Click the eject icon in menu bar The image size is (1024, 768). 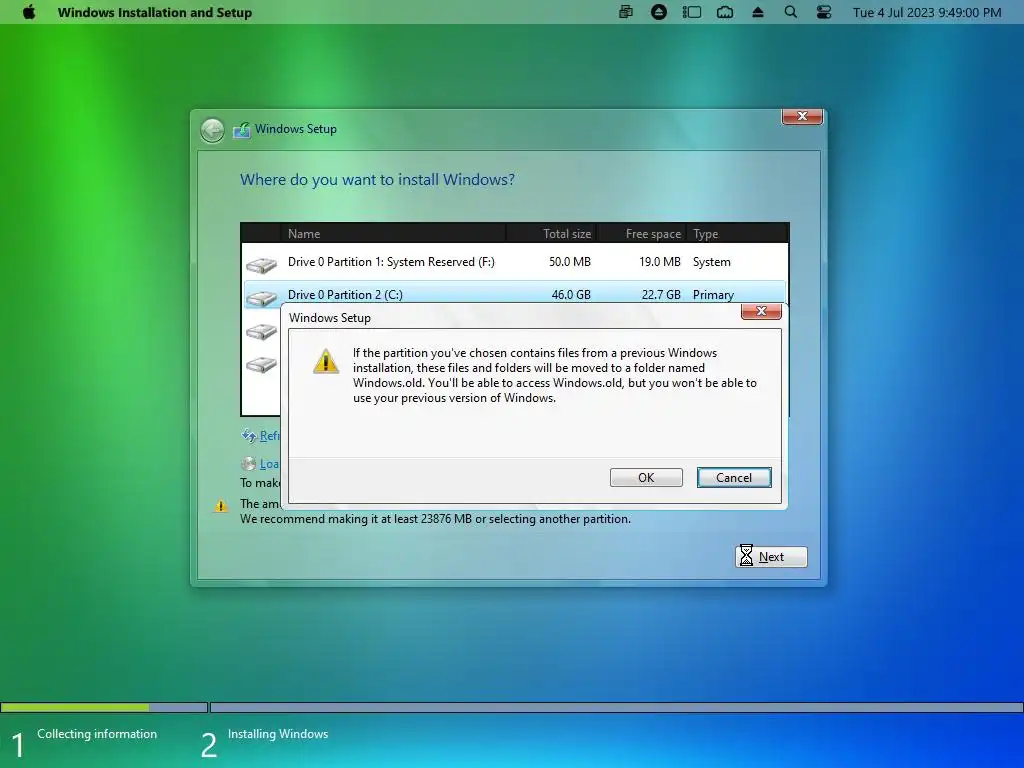coord(758,12)
